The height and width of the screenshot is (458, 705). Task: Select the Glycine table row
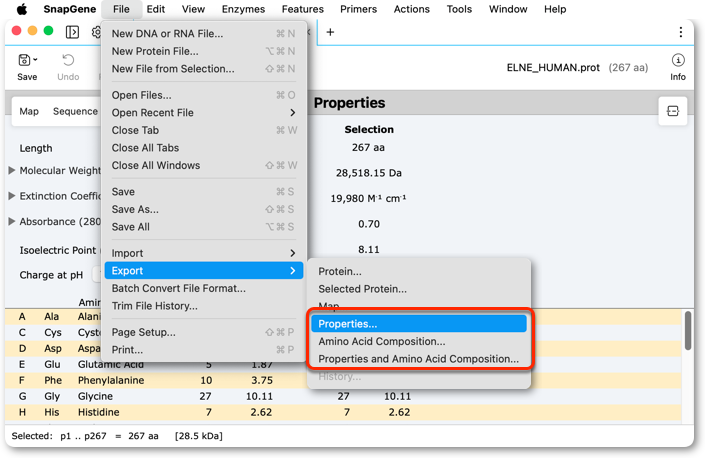click(343, 396)
